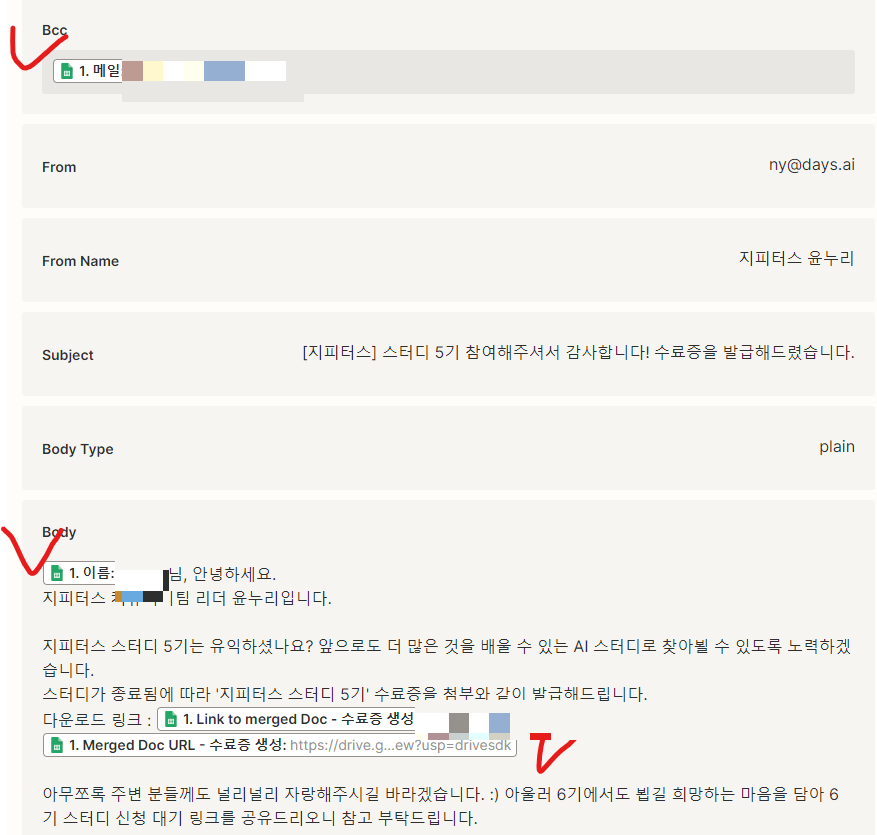Click the Google Sheets icon in the Bcc 메일 pill
The width and height of the screenshot is (877, 835).
(x=67, y=71)
